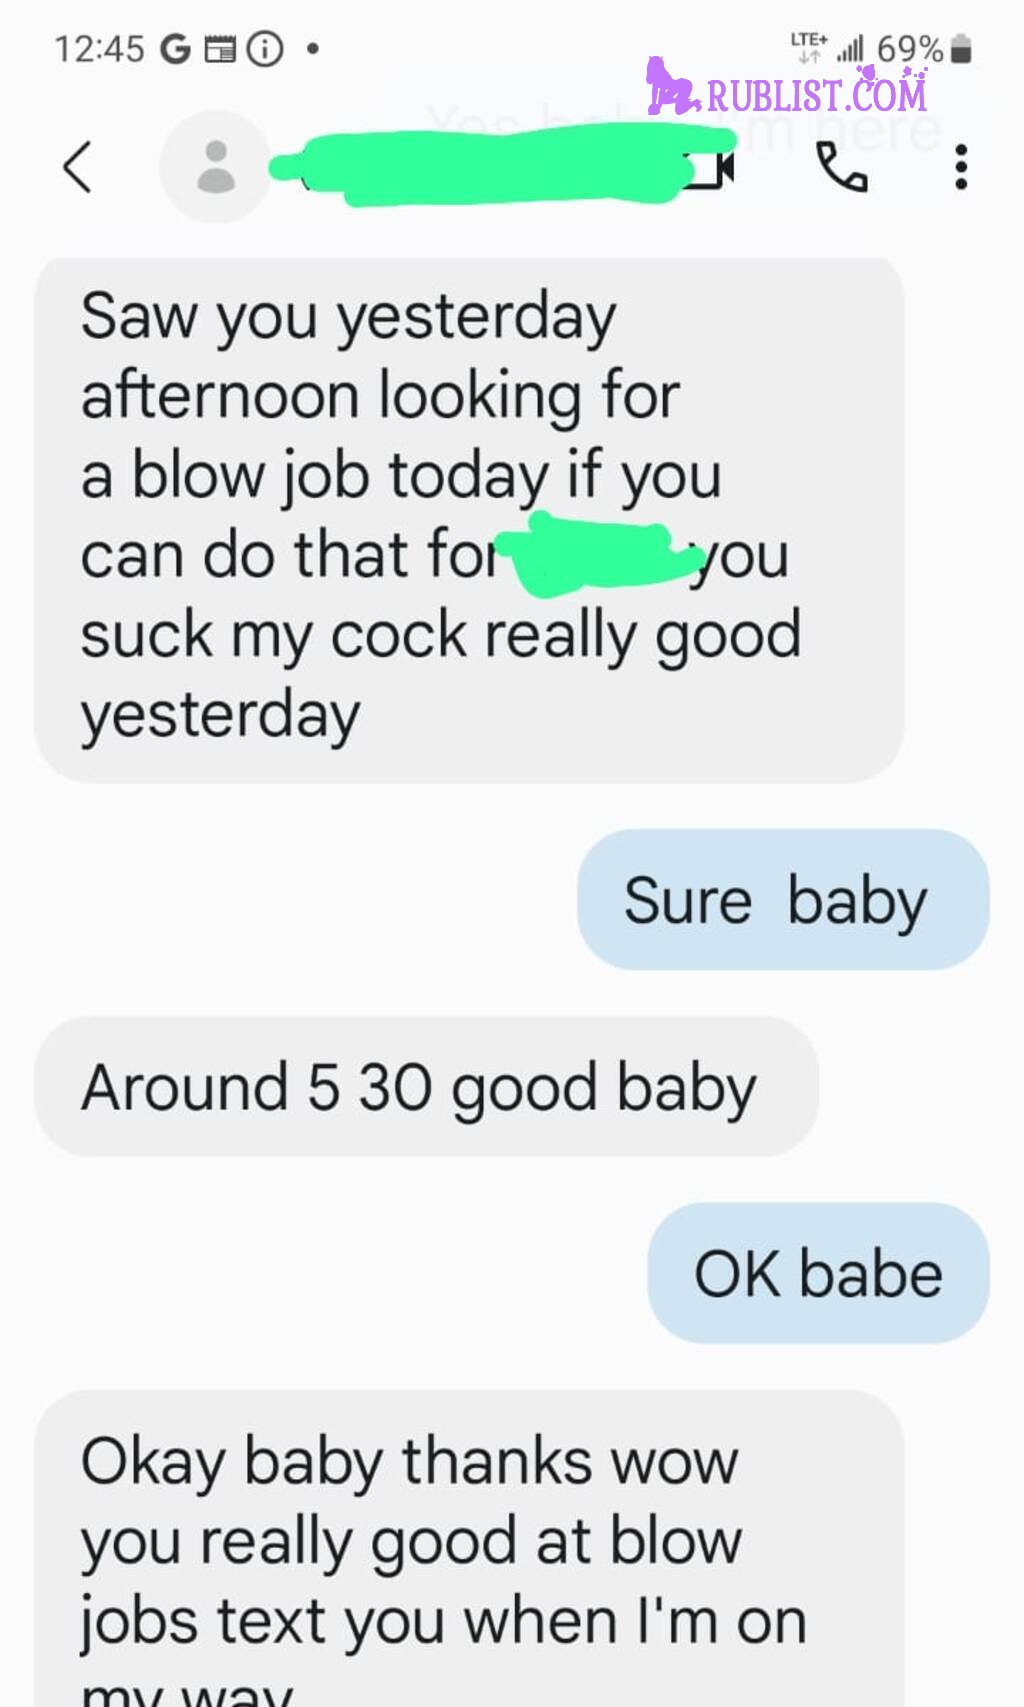This screenshot has width=1024, height=1707.
Task: Tap the 12:45 clock in status bar
Action: pyautogui.click(x=99, y=49)
